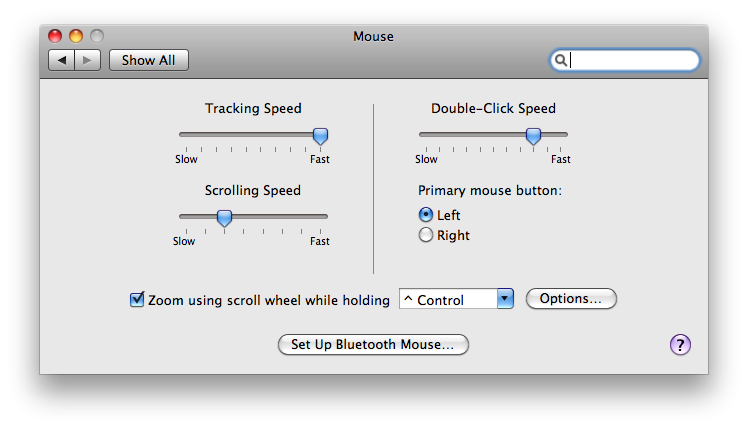Screen dimensions: 748x429
Task: Click the Double-Click Speed slider knob
Action: tap(533, 136)
